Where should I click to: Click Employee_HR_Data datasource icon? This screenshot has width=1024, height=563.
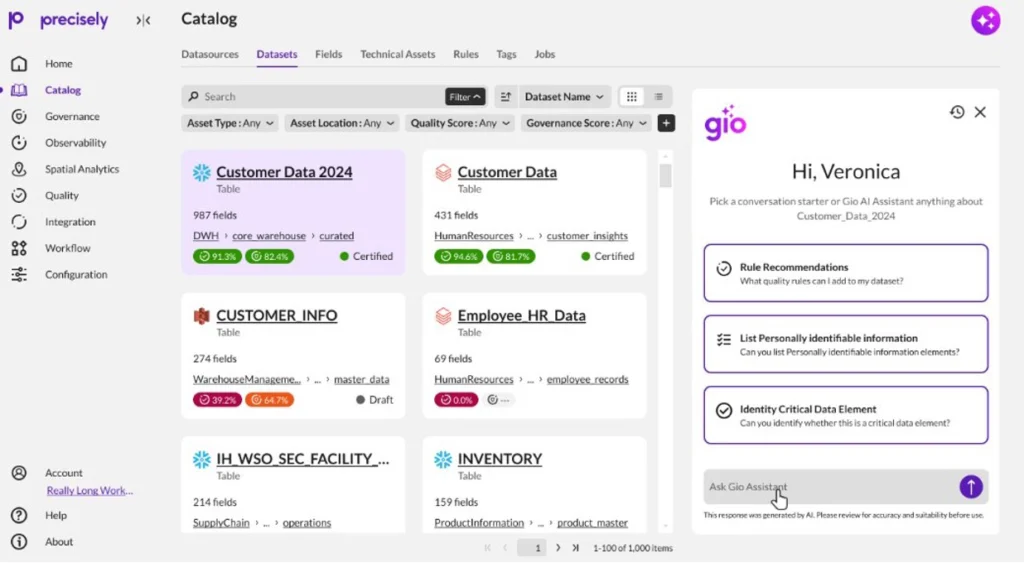click(443, 316)
